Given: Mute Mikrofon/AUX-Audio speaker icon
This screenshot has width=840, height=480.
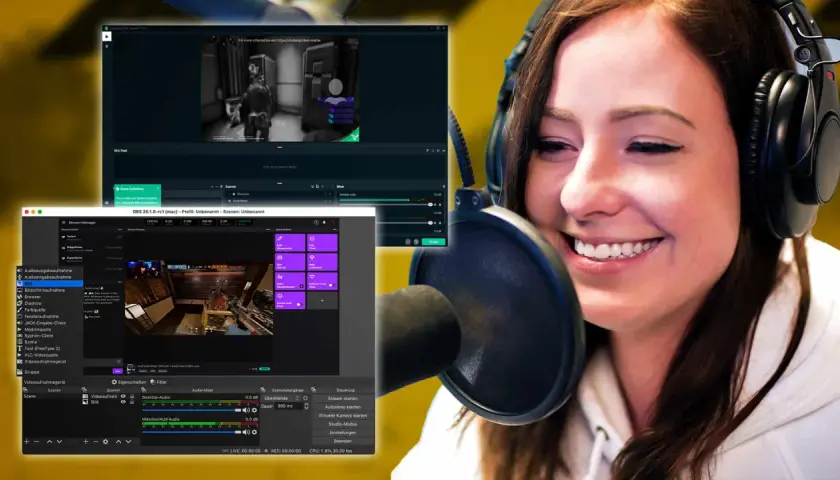Looking at the screenshot, I should coord(246,432).
